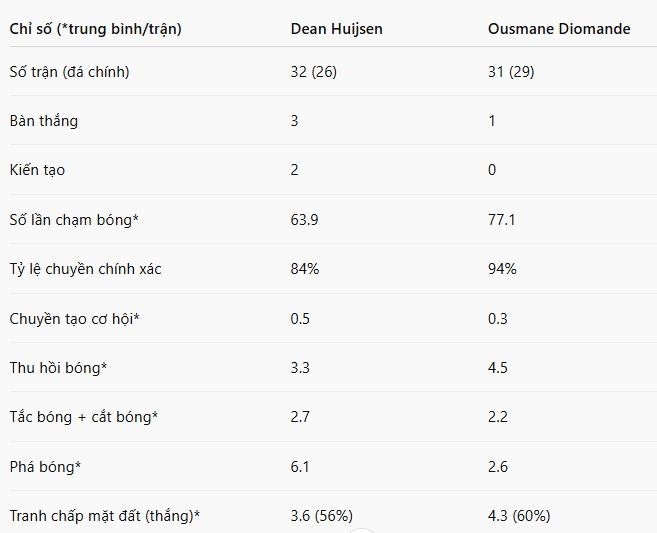Click the Ousmane Diomande column header
The height and width of the screenshot is (533, 657).
(x=559, y=29)
